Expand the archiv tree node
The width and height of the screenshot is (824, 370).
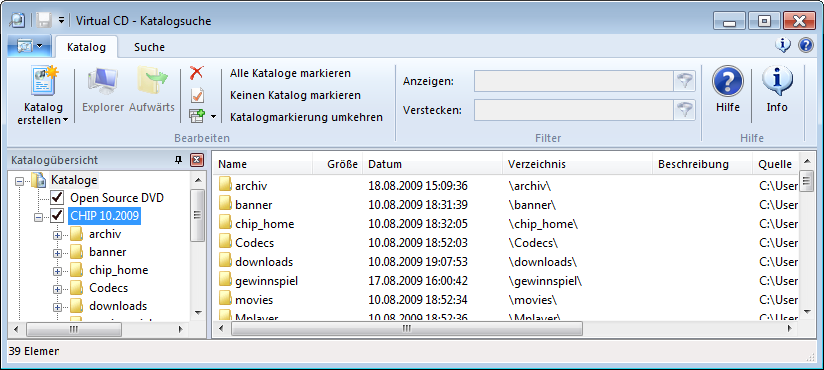click(x=57, y=235)
